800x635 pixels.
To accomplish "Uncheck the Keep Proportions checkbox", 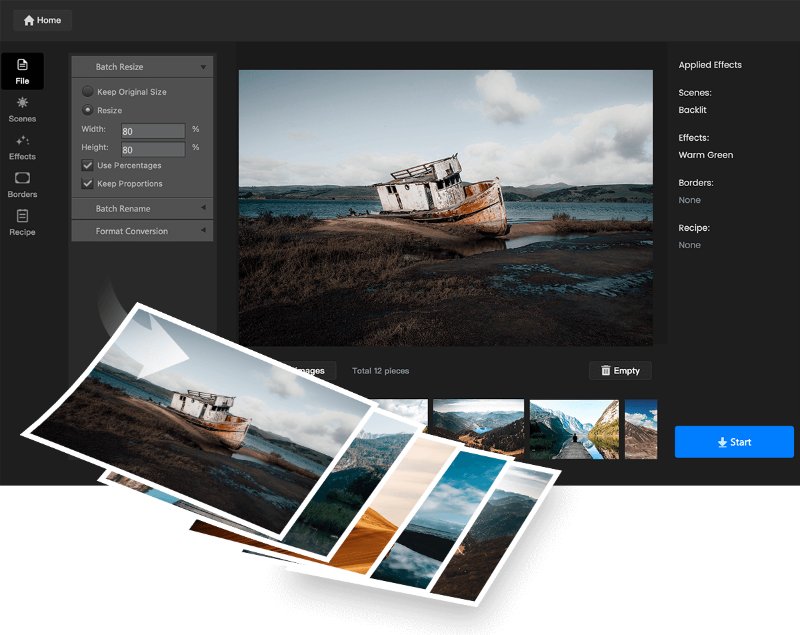I will 88,184.
